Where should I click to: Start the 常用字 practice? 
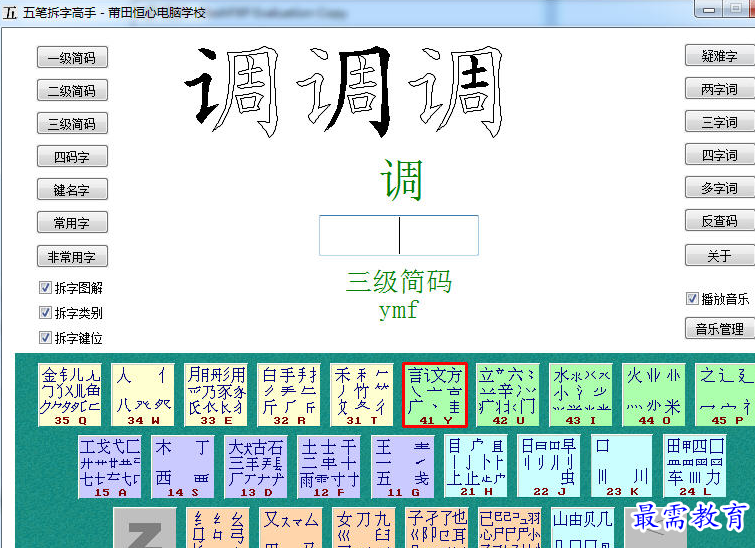72,223
